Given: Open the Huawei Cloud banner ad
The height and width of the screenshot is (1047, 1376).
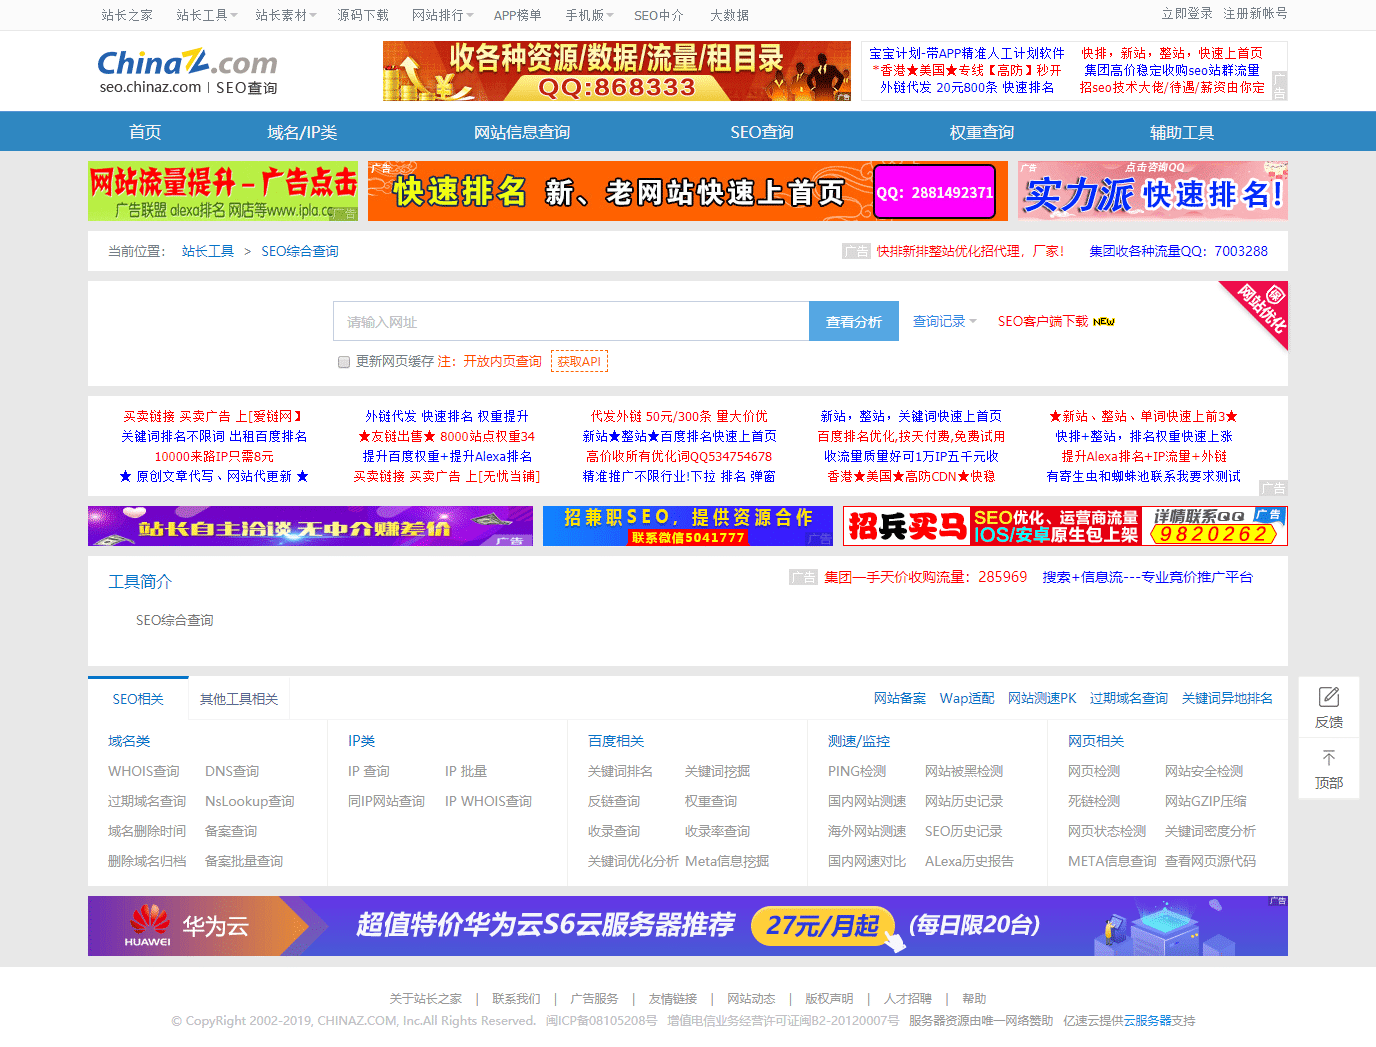Looking at the screenshot, I should pyautogui.click(x=687, y=926).
